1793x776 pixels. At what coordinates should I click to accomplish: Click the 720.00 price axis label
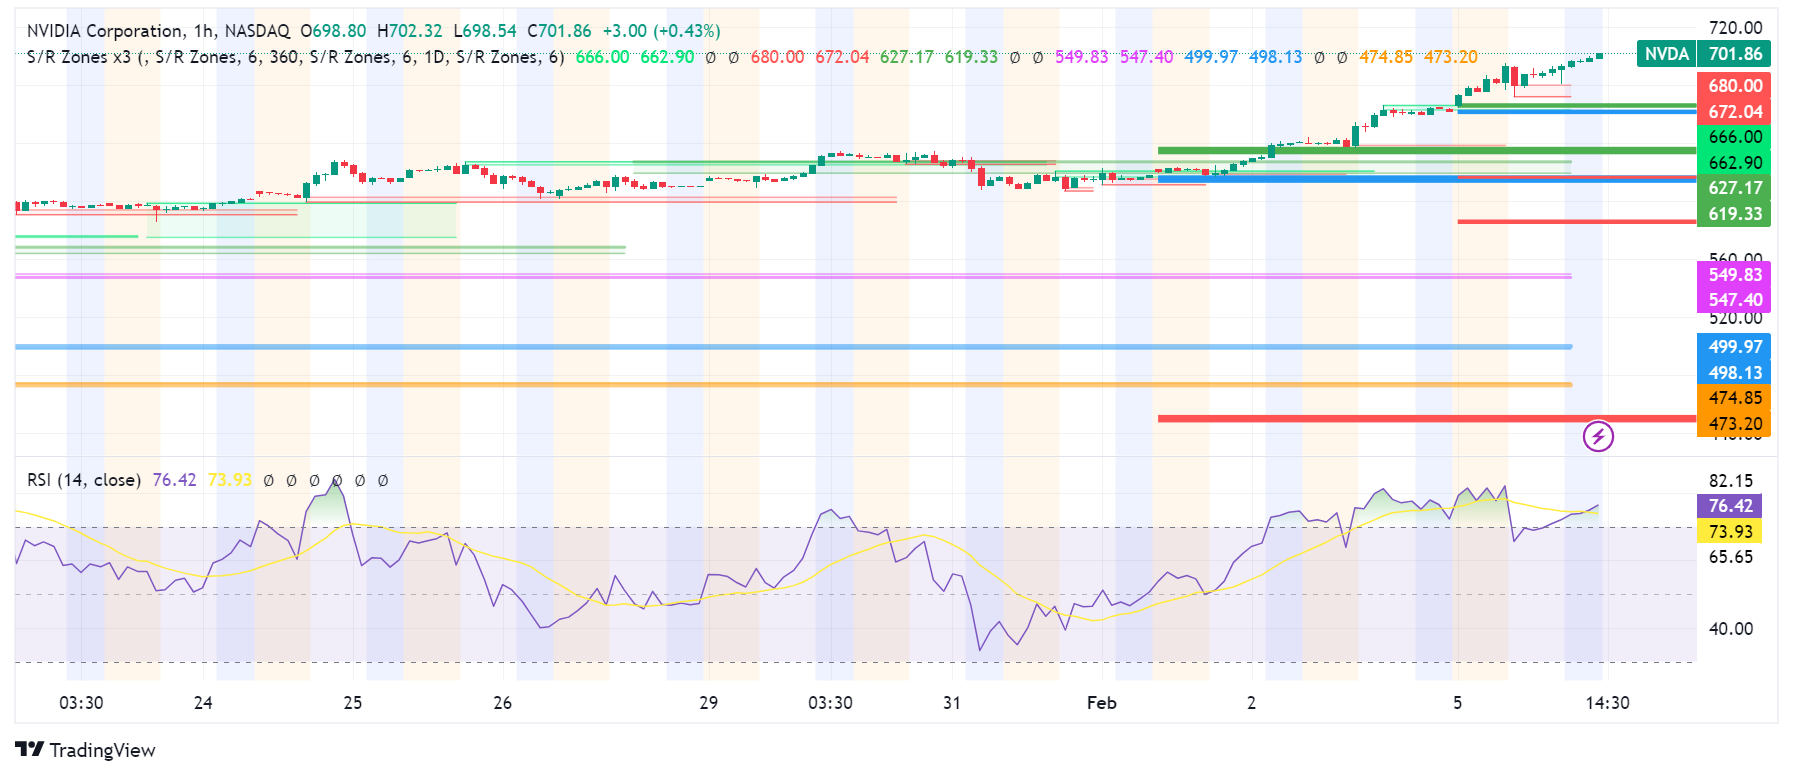(x=1734, y=28)
